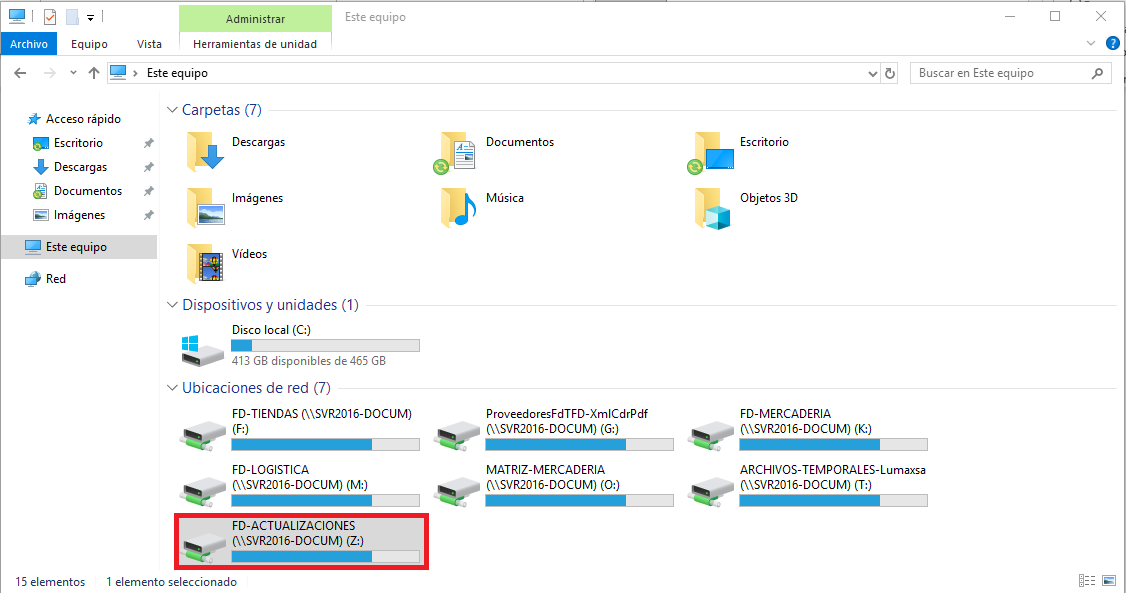
Task: Select the Música folder icon
Action: click(459, 207)
